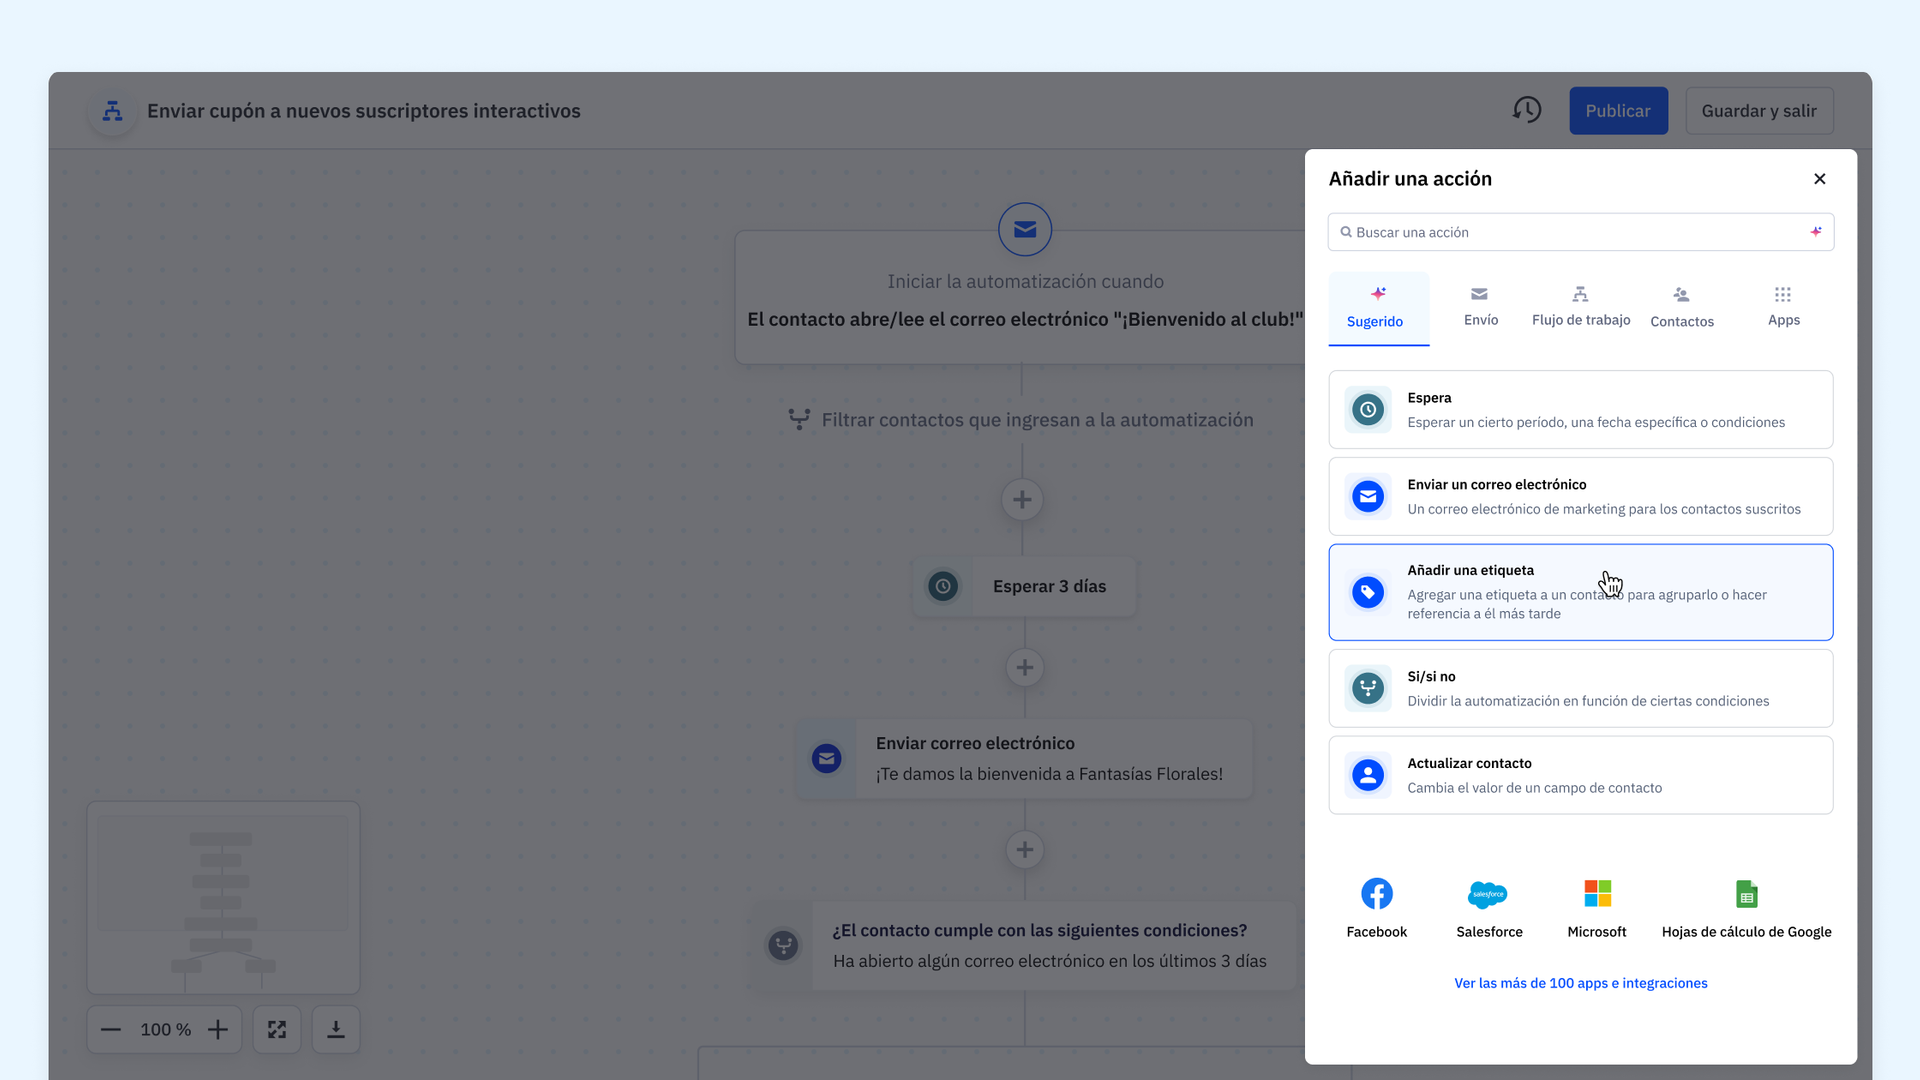Click Guardar y salir button
This screenshot has width=1920, height=1080.
click(x=1758, y=111)
